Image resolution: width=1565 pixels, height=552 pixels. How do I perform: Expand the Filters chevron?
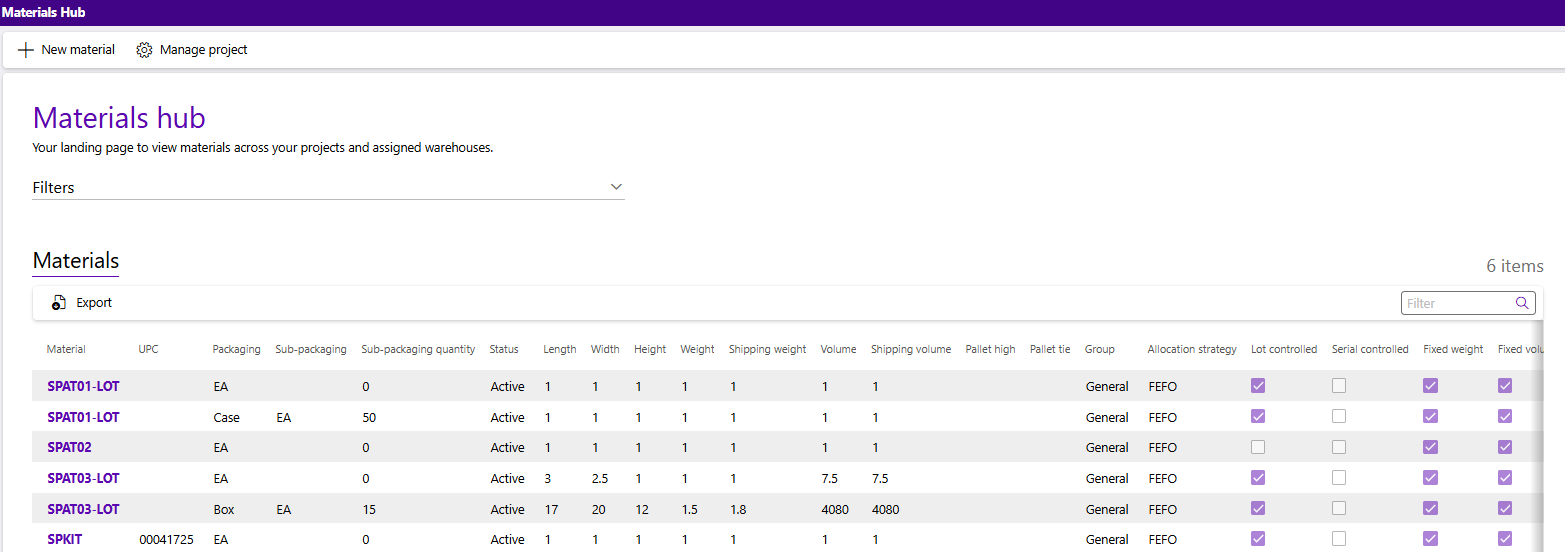click(x=616, y=187)
